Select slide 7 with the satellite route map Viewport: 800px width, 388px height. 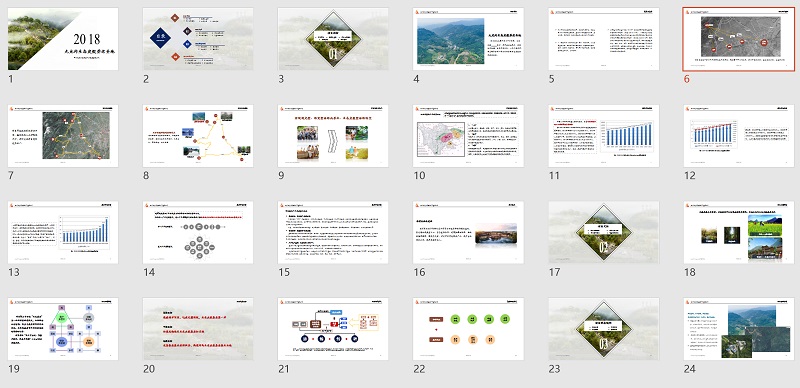63,136
